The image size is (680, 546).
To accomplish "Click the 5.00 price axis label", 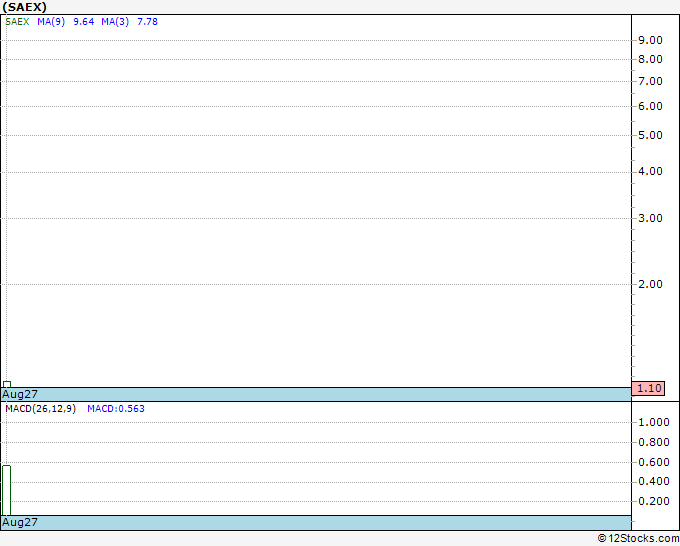I will pyautogui.click(x=651, y=135).
